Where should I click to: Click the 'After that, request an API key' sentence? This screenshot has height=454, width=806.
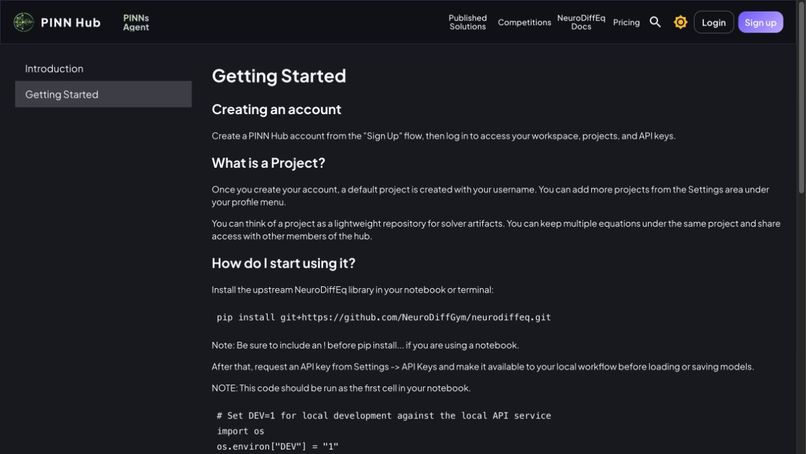pos(483,367)
